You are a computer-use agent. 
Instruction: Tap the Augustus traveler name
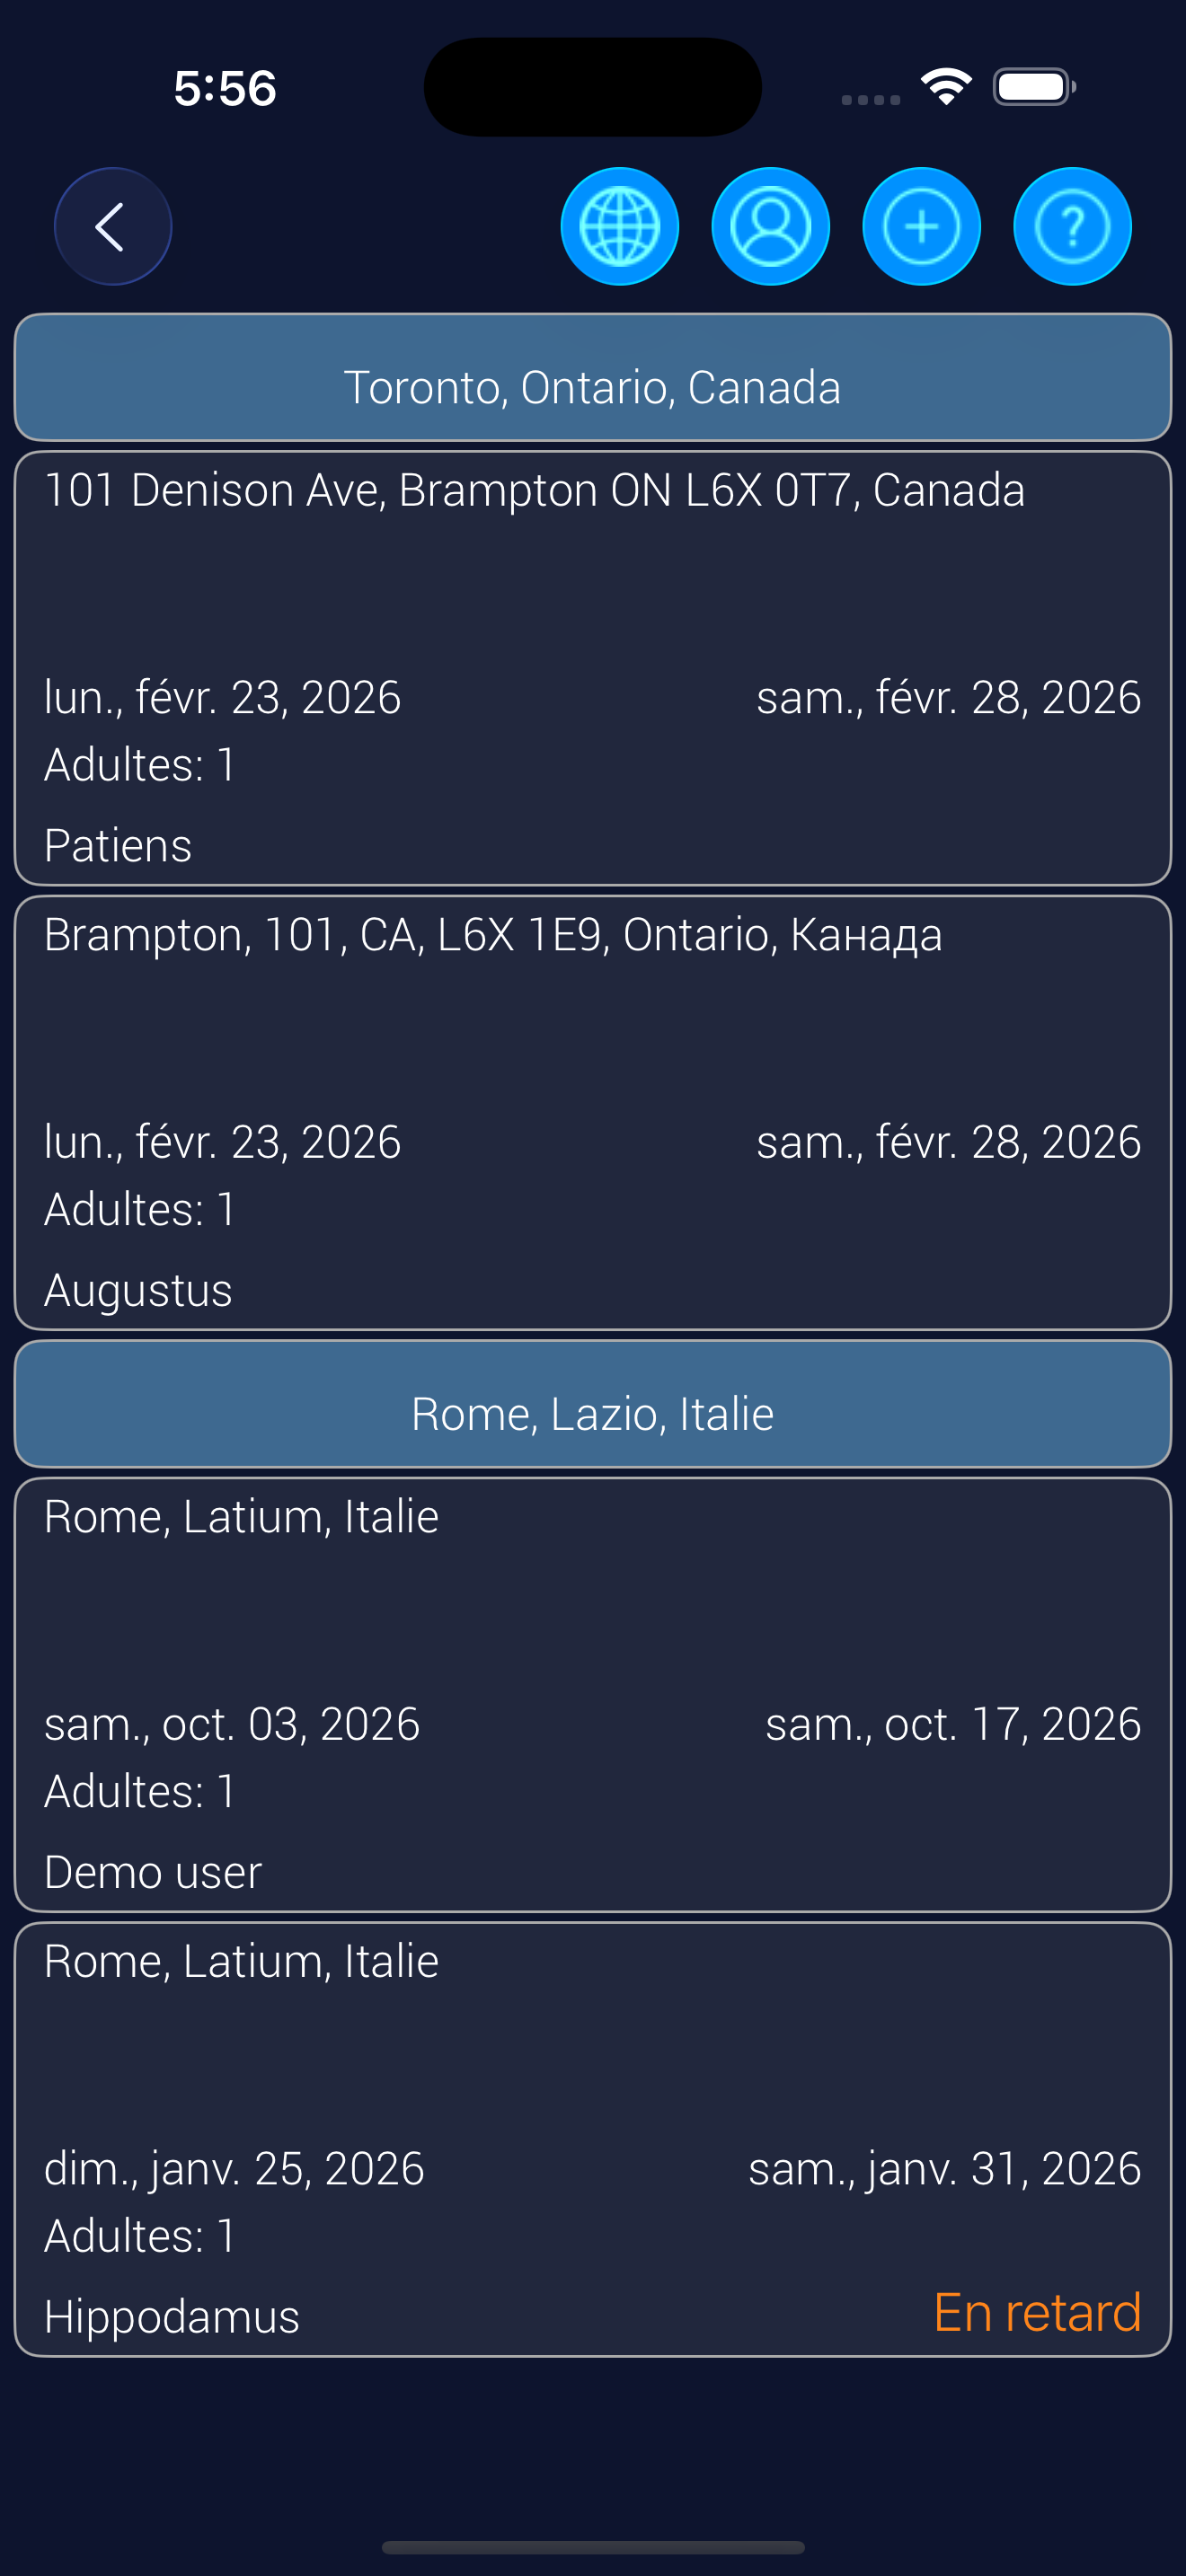click(138, 1290)
